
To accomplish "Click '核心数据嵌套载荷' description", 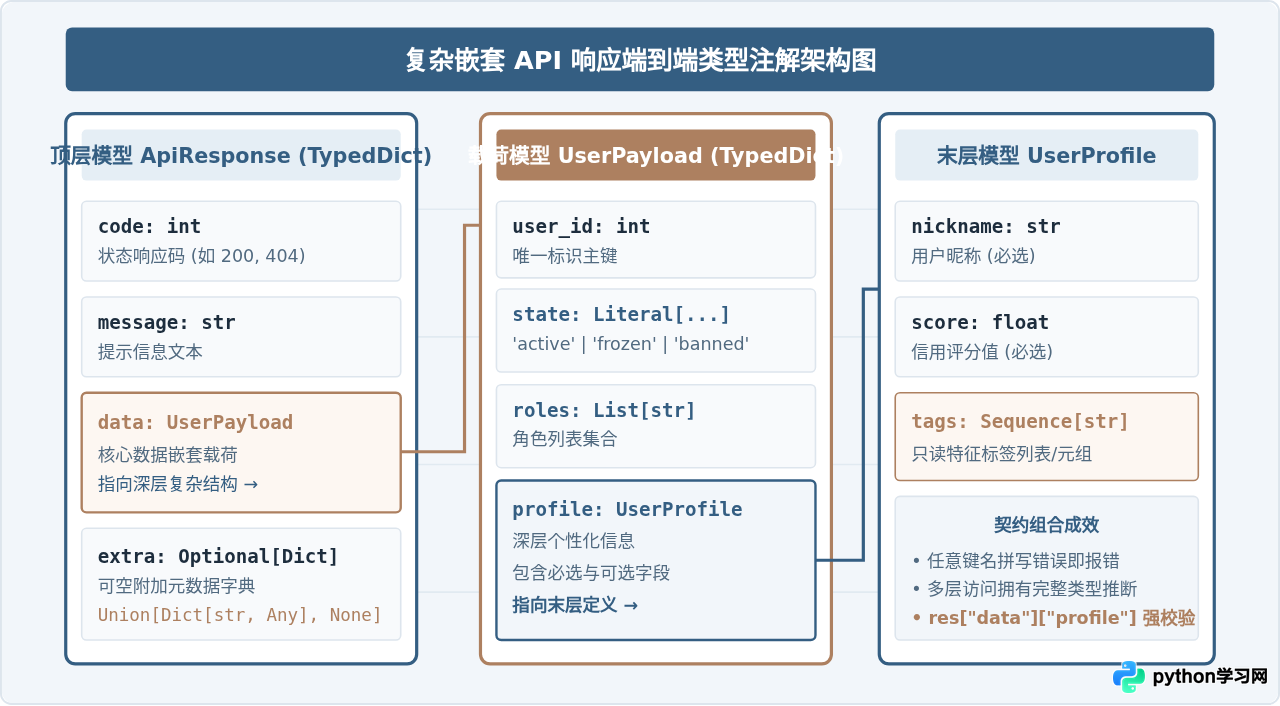I will point(167,455).
